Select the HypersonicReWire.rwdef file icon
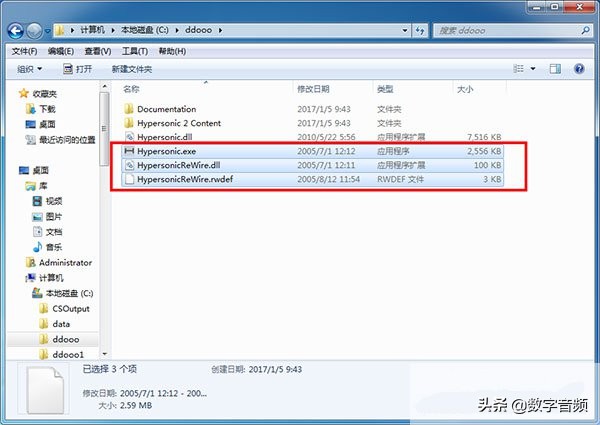Image resolution: width=600 pixels, height=425 pixels. pyautogui.click(x=129, y=179)
